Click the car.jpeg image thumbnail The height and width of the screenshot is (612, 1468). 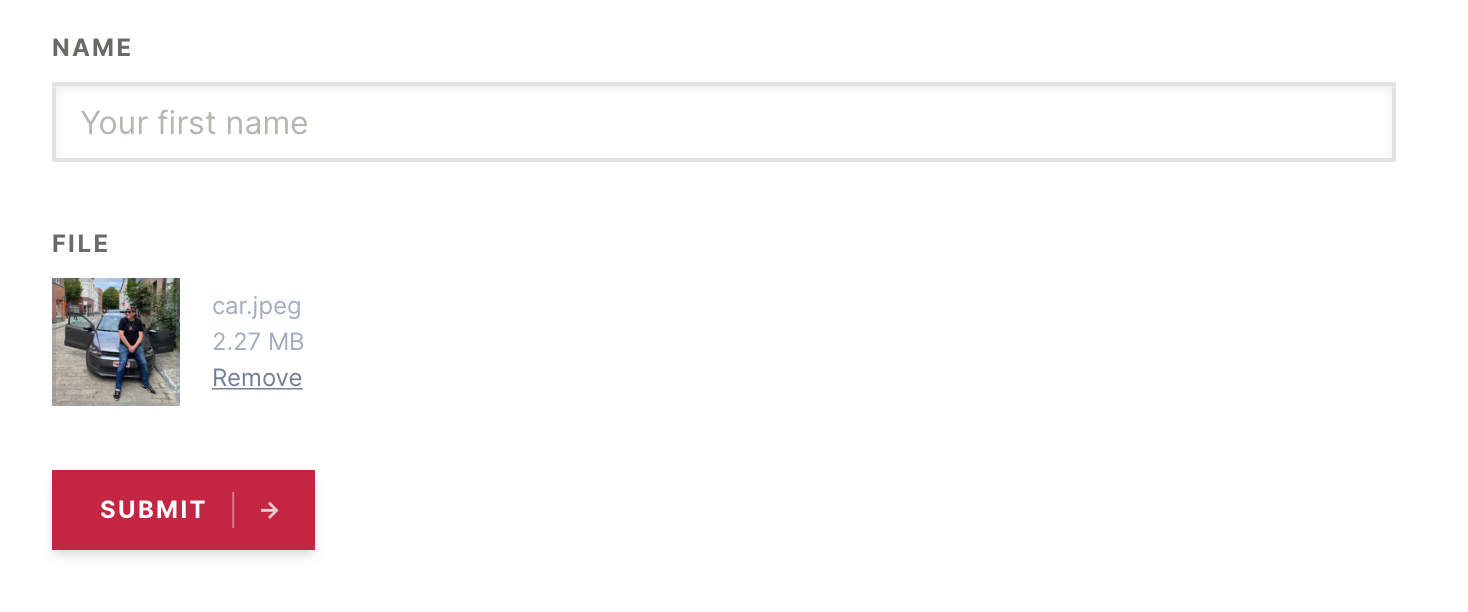tap(116, 342)
